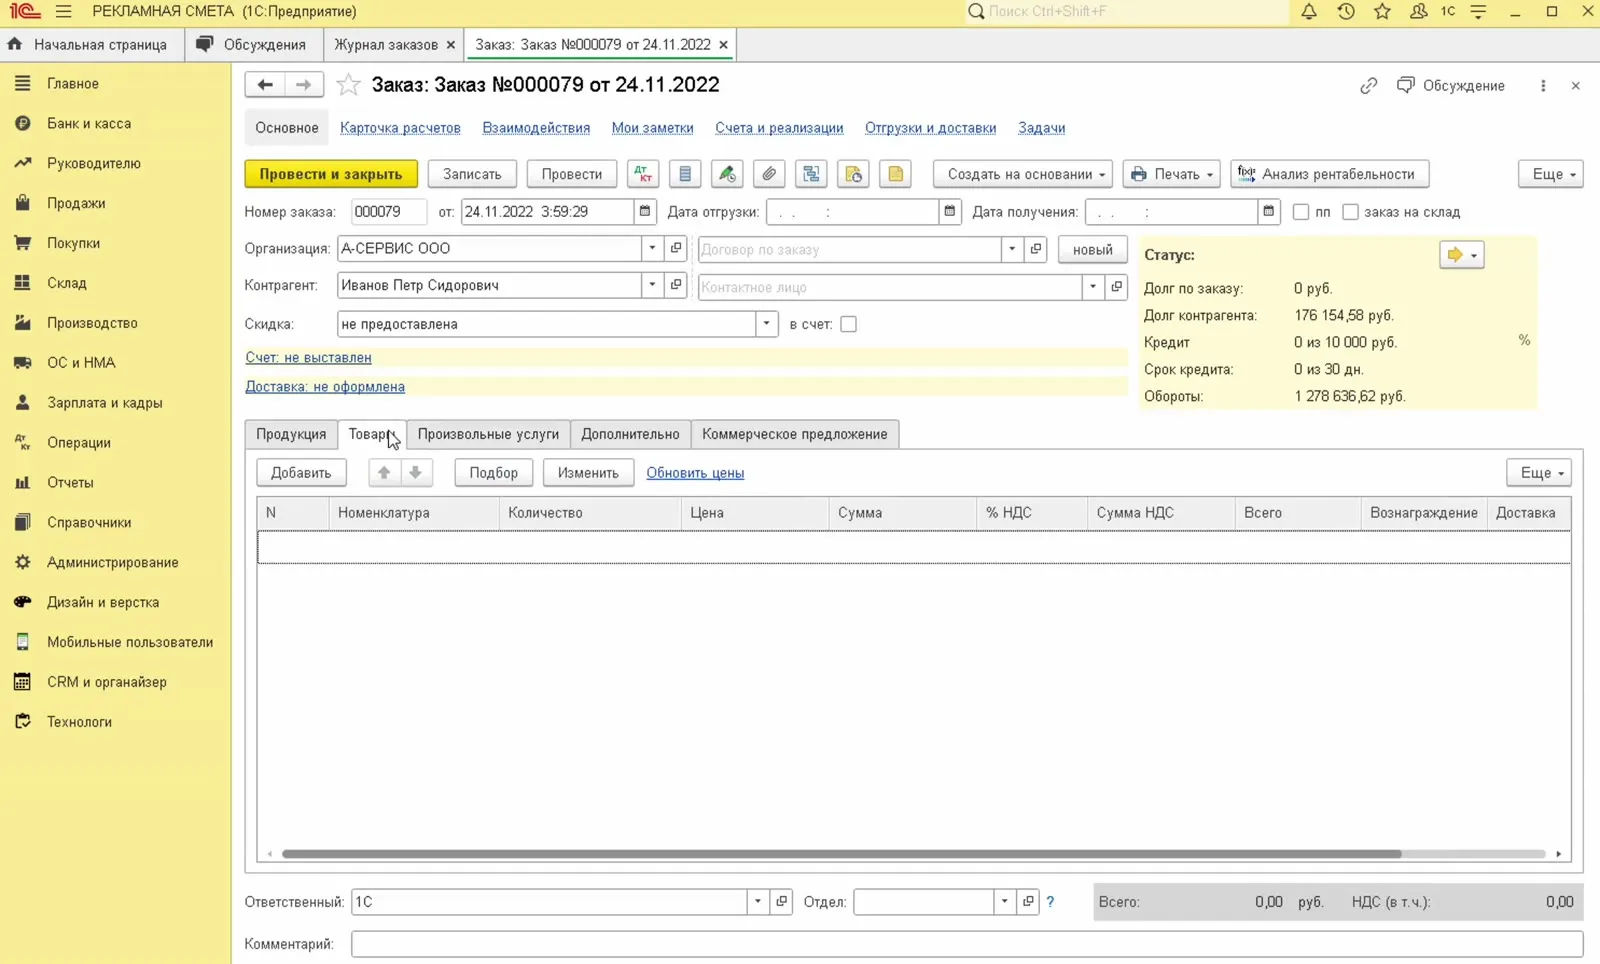
Task: Click the green marker with clock icon
Action: [727, 174]
